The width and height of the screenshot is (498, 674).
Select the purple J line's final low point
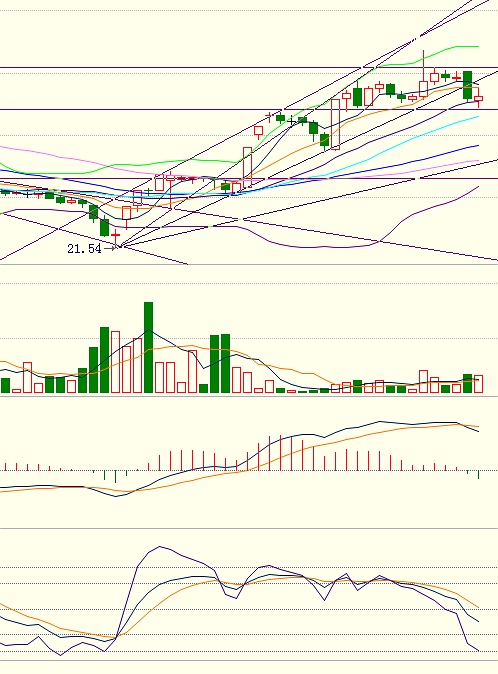pyautogui.click(x=479, y=650)
